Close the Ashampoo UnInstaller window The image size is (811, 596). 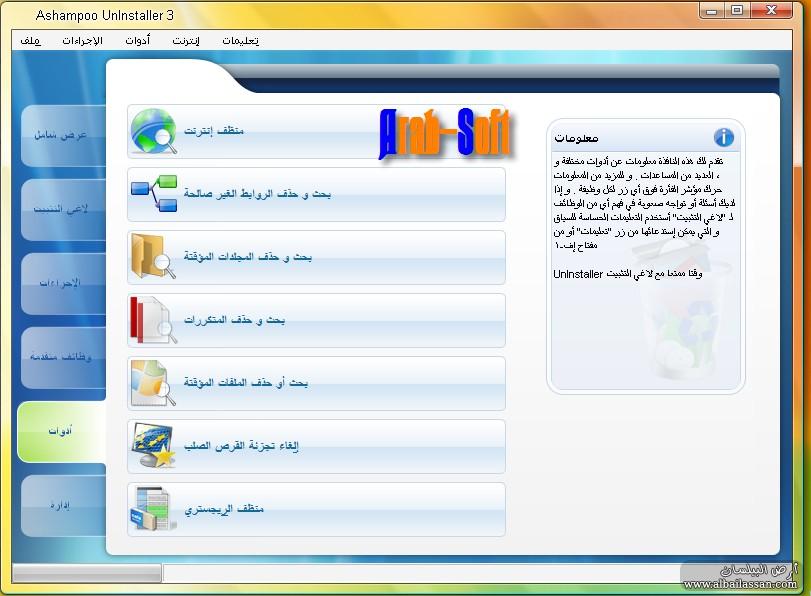771,10
